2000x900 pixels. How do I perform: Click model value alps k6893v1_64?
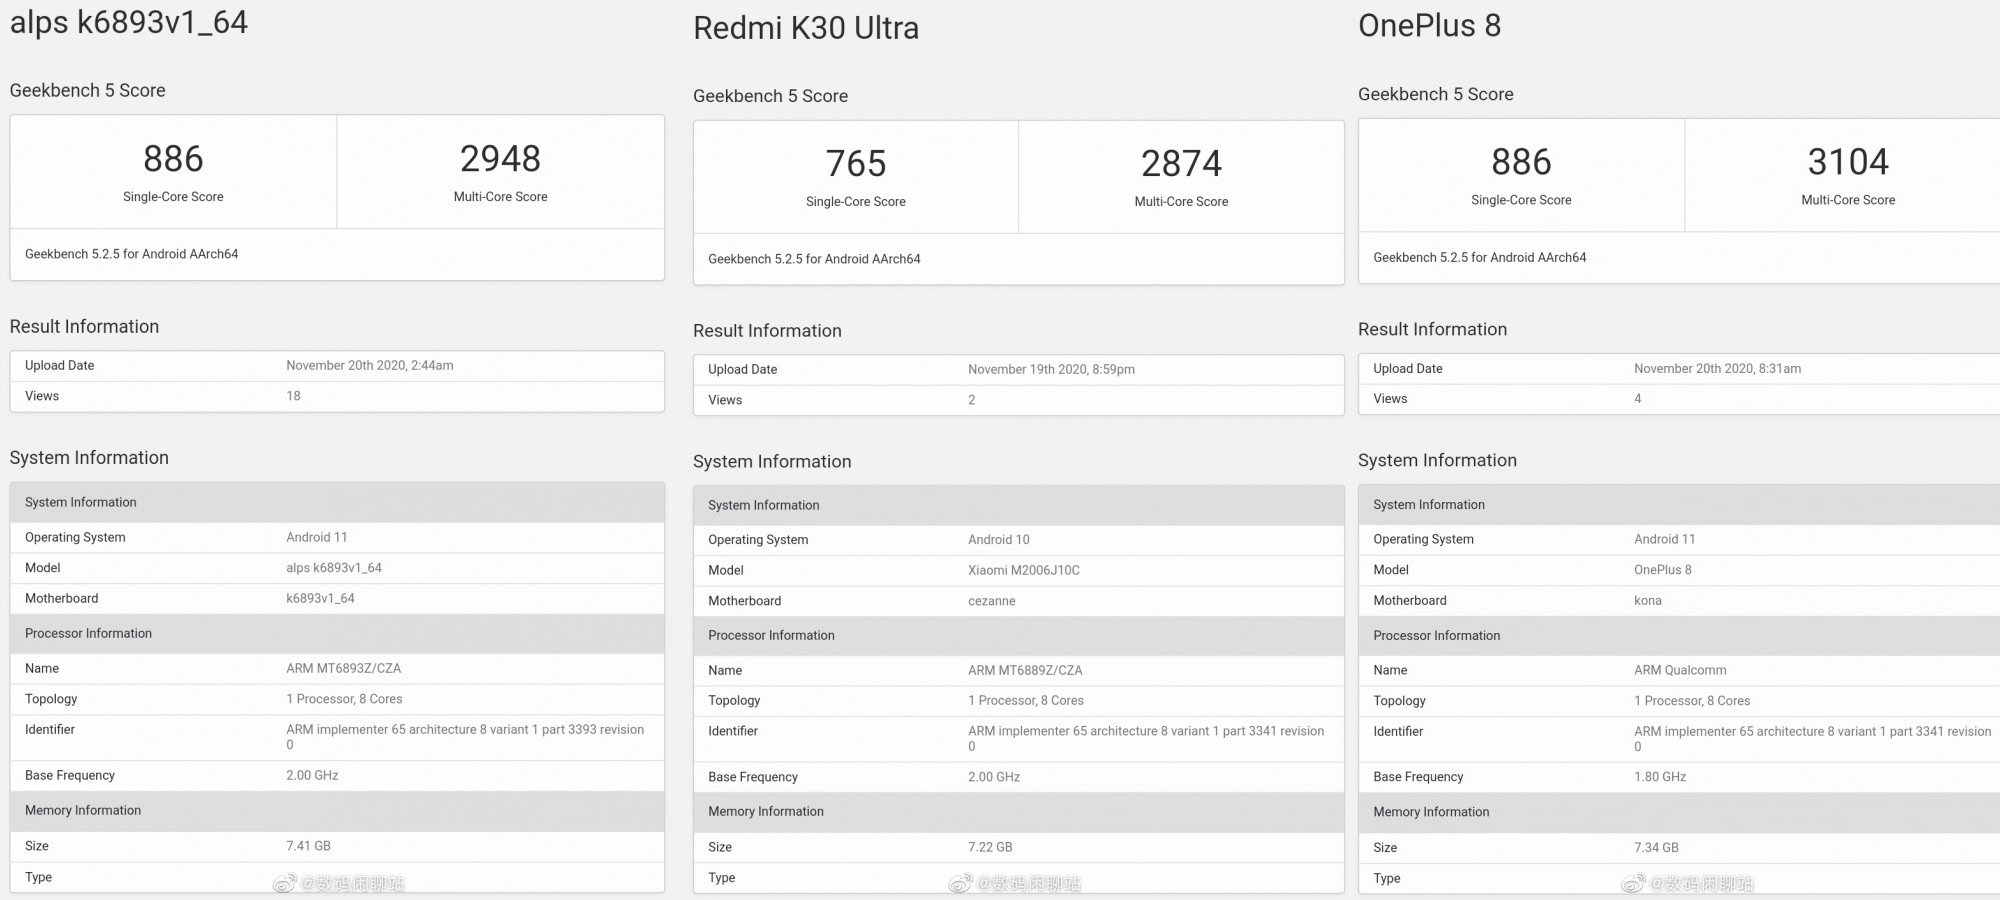click(334, 568)
